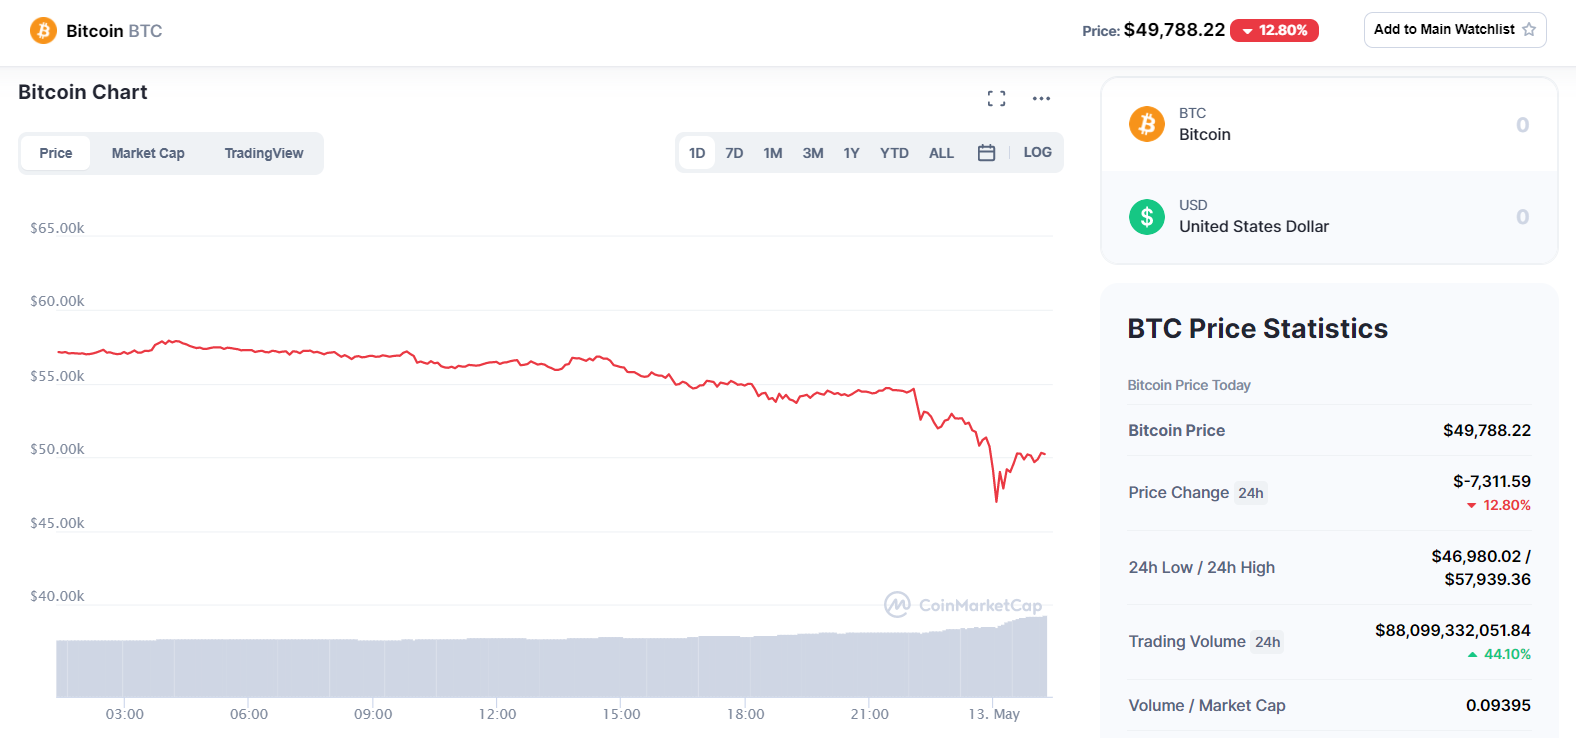
Task: Enter fullscreen chart mode
Action: click(x=996, y=98)
